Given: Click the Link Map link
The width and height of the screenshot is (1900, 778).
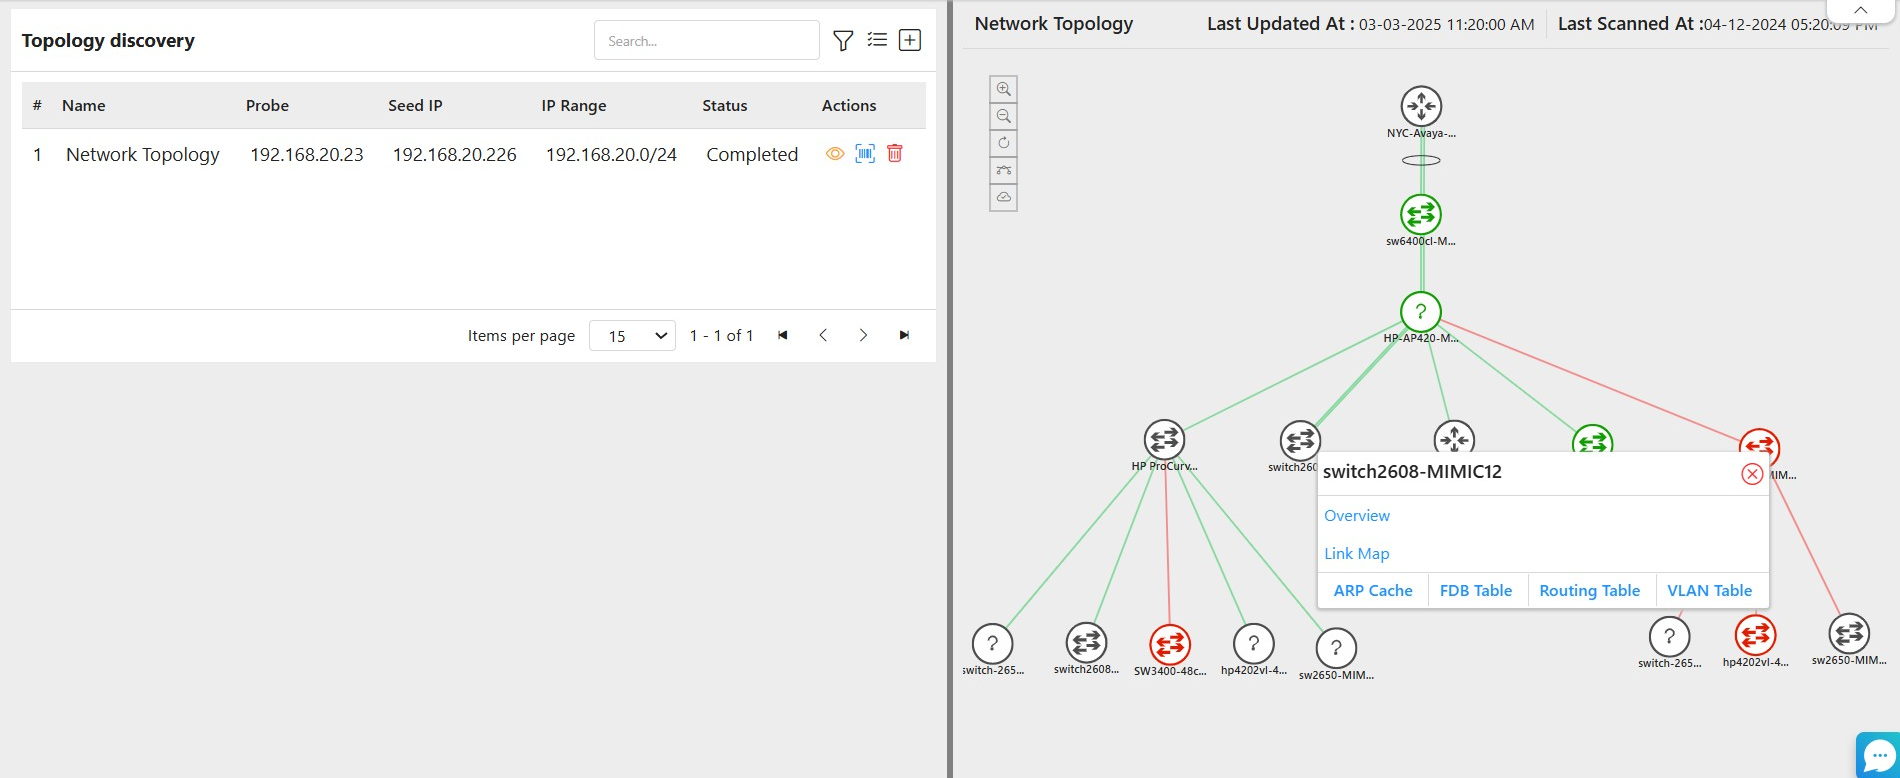Looking at the screenshot, I should coord(1357,554).
